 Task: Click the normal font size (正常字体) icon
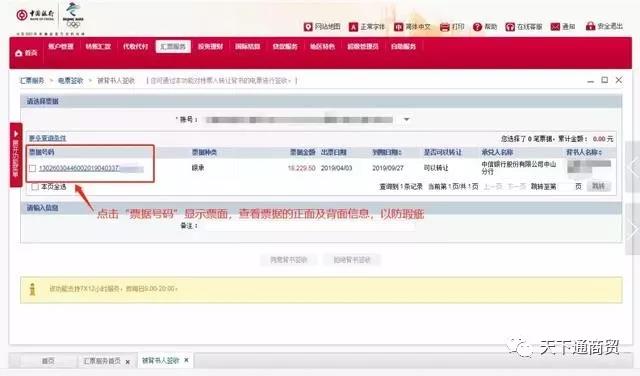coord(353,27)
